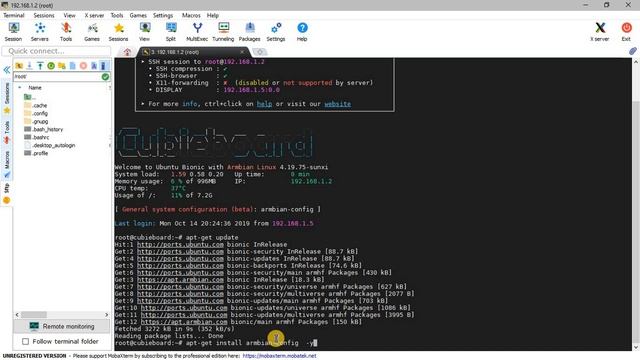The width and height of the screenshot is (640, 360).
Task: Open the Packages manager
Action: pos(249,32)
